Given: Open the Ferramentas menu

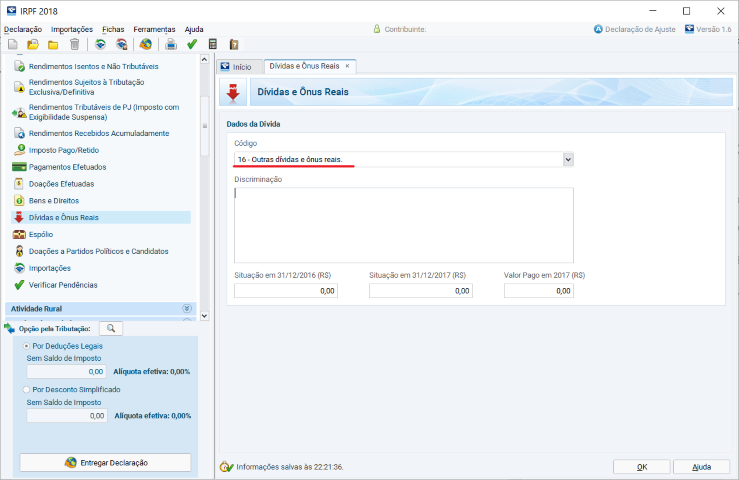Looking at the screenshot, I should (155, 30).
